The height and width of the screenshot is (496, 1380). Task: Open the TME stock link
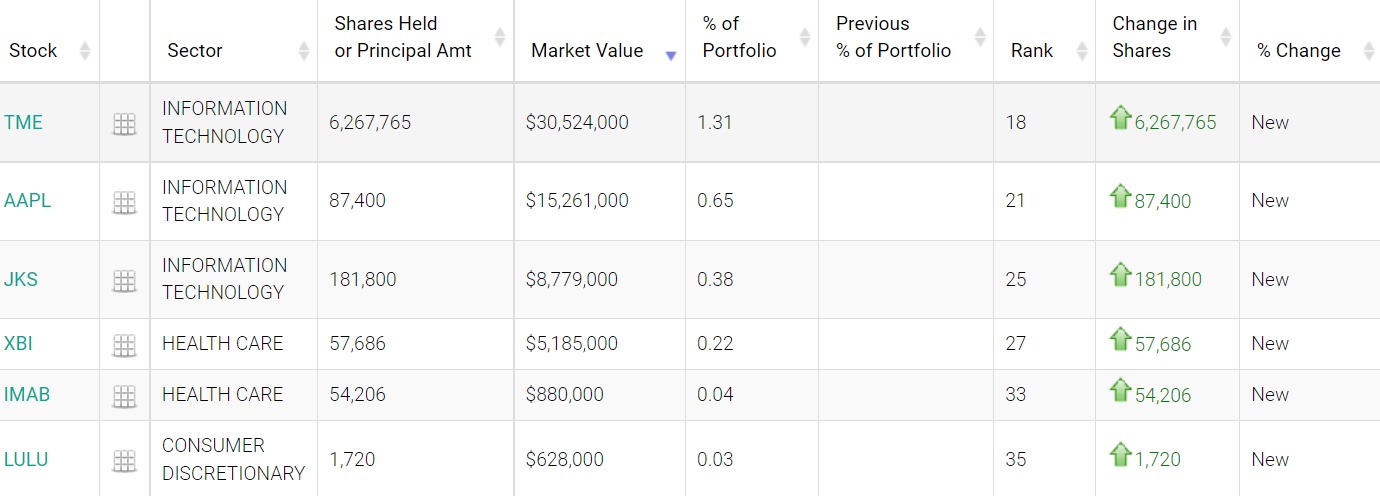pos(23,122)
